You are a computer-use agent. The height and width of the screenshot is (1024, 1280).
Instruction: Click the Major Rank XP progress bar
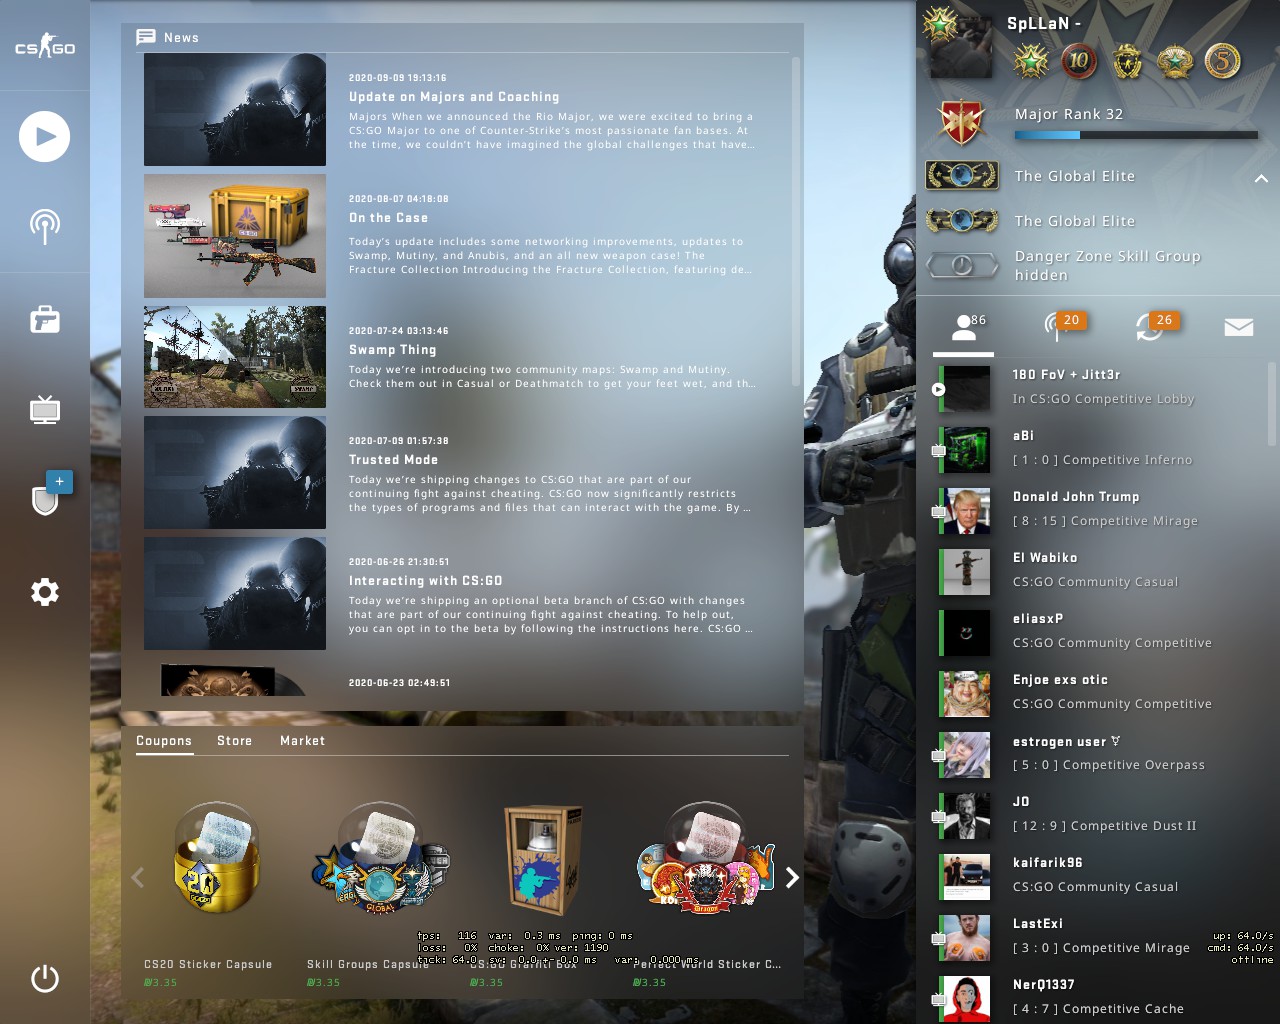click(1136, 135)
